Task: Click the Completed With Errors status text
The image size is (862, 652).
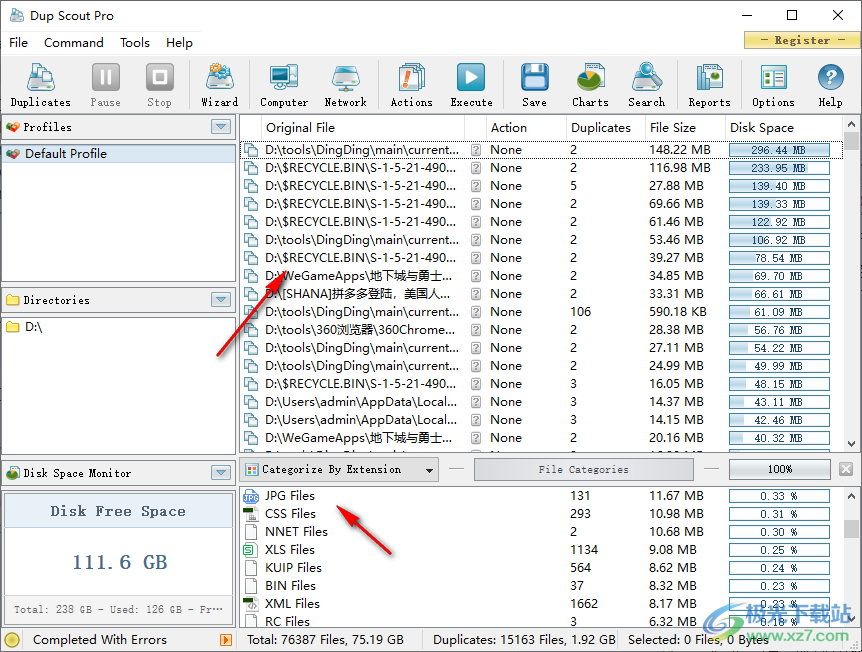Action: [100, 640]
